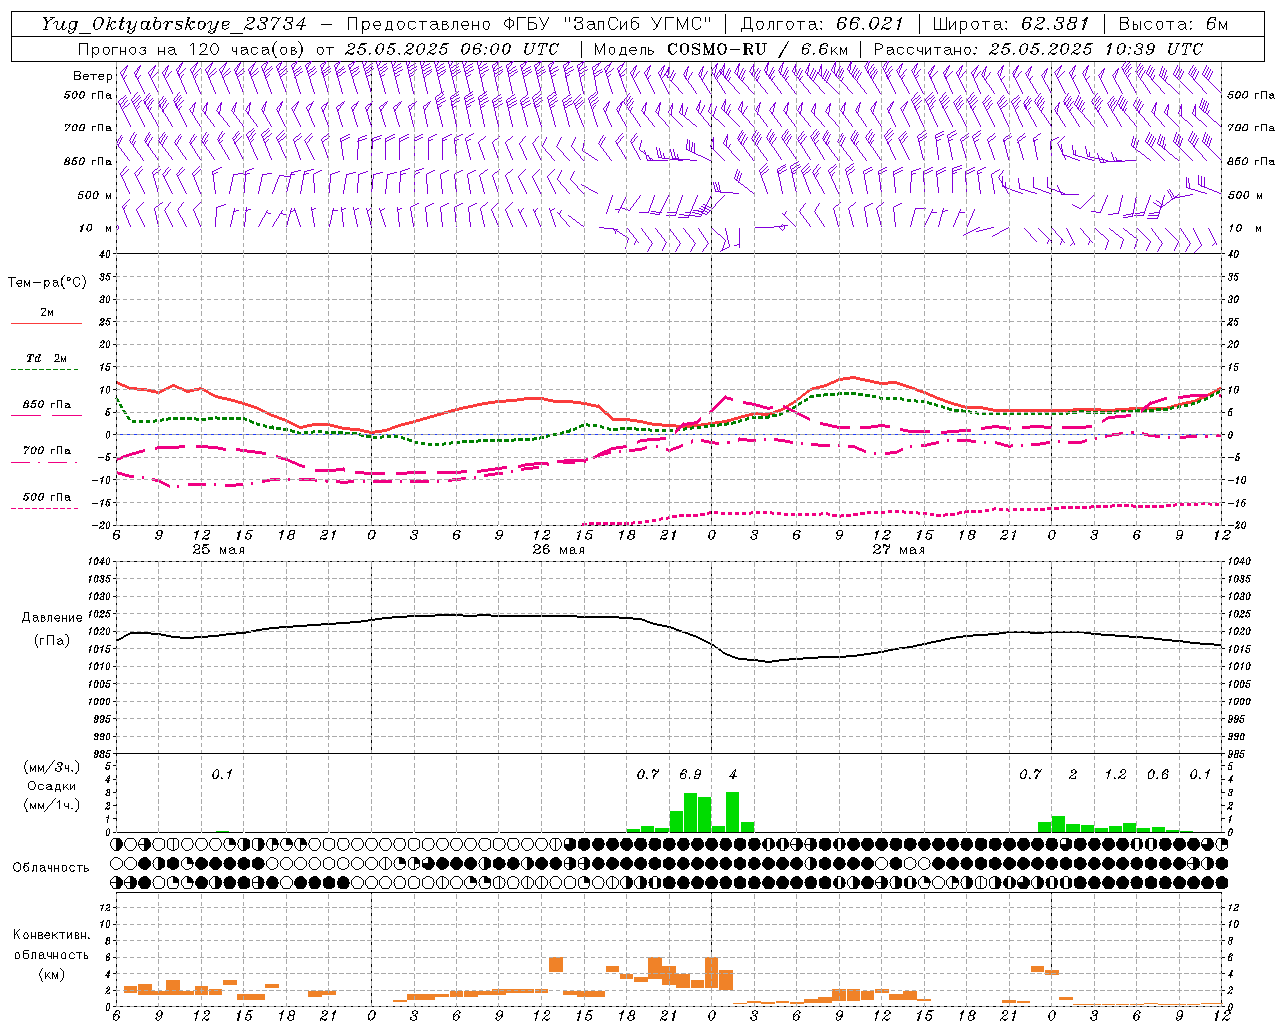Click the '25 мая' date label
Viewport: 1280px width, 1024px height.
(218, 550)
